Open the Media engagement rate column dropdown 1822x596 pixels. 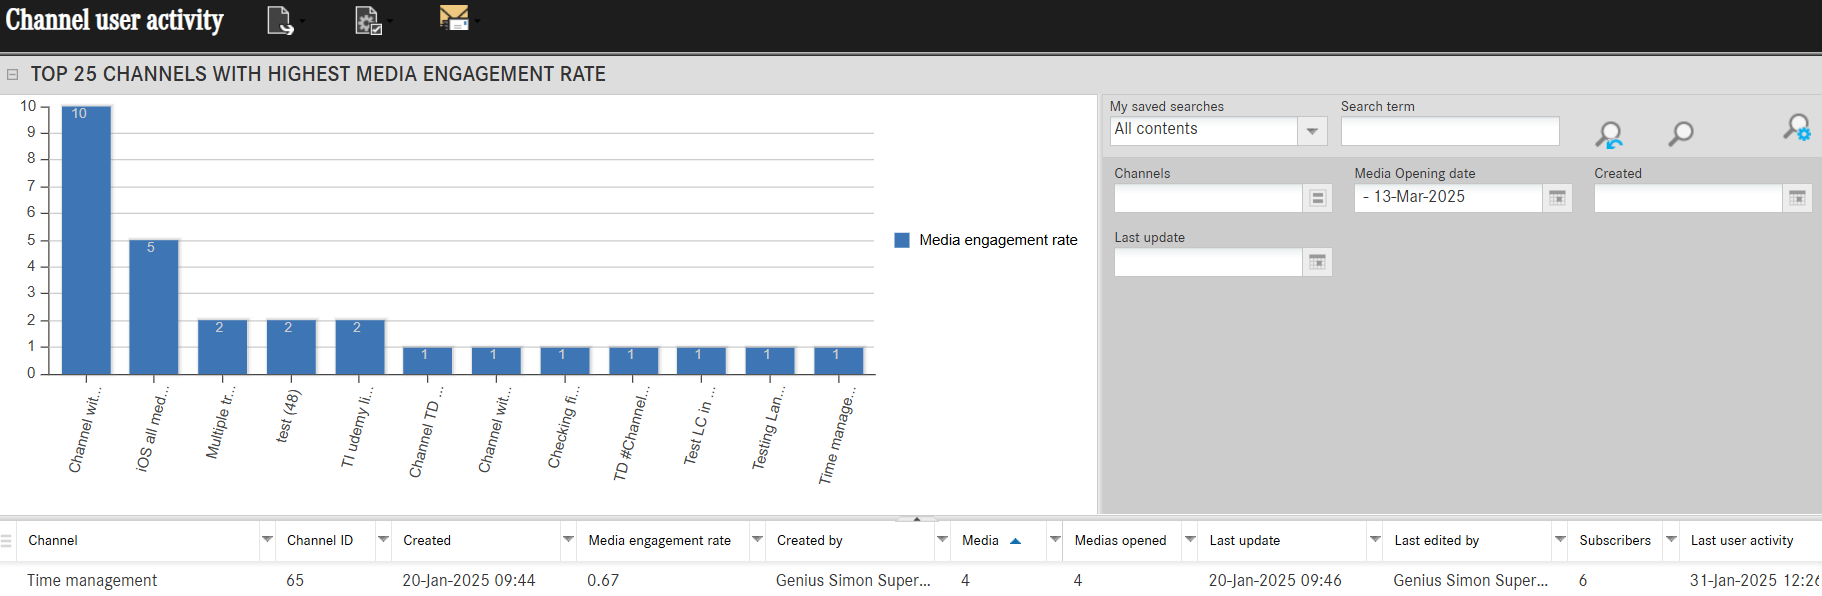tap(757, 540)
